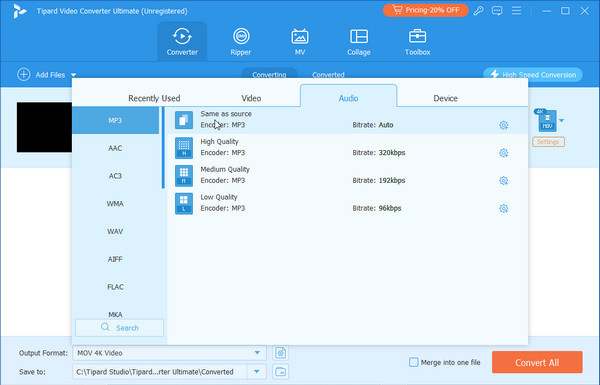Open the Ripper module
The image size is (600, 385).
(241, 42)
